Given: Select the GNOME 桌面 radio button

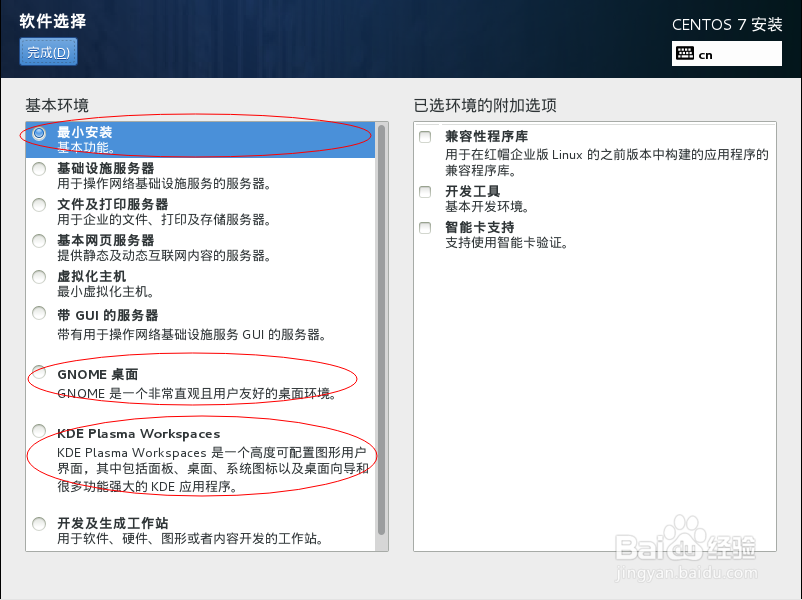Looking at the screenshot, I should (x=39, y=372).
